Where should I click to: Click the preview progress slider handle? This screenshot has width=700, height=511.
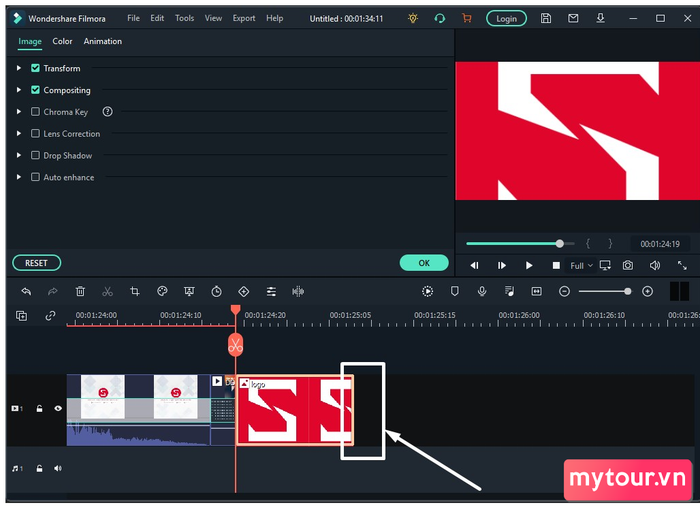pyautogui.click(x=560, y=244)
